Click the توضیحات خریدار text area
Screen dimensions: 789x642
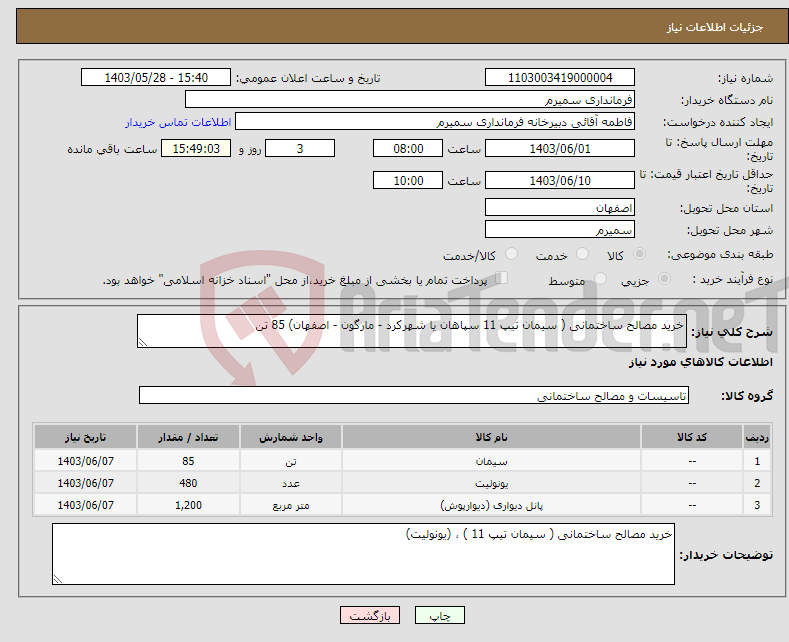pyautogui.click(x=363, y=554)
